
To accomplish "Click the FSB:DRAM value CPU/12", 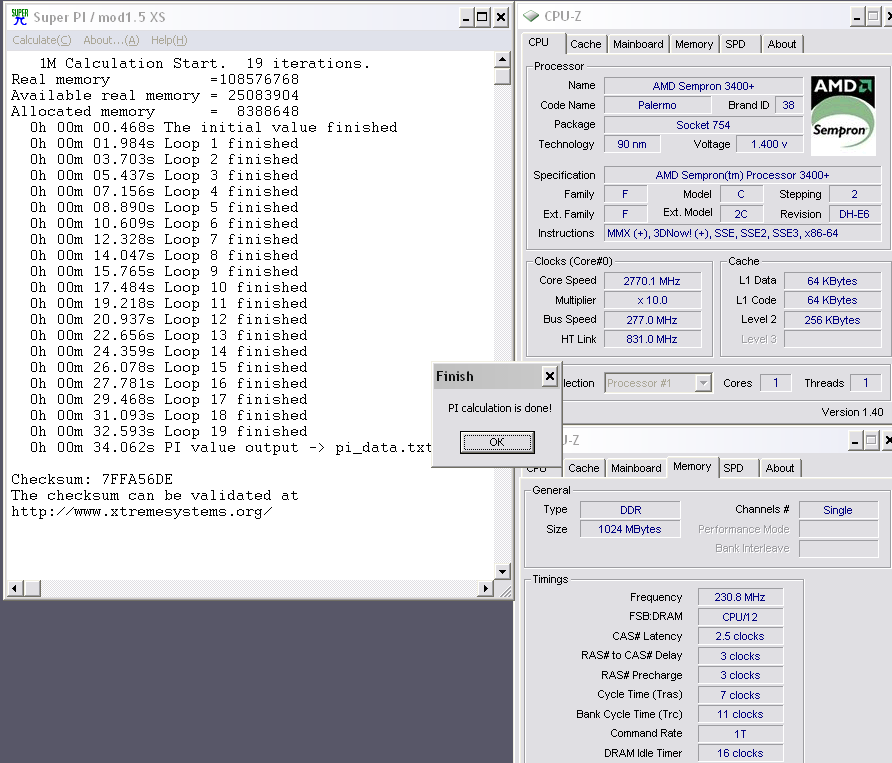I will tap(740, 617).
